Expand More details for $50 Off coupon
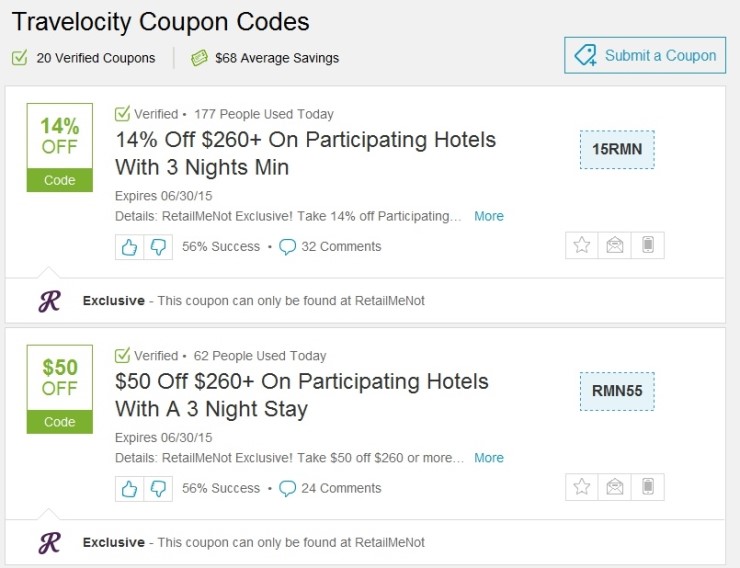740x568 pixels. [488, 458]
